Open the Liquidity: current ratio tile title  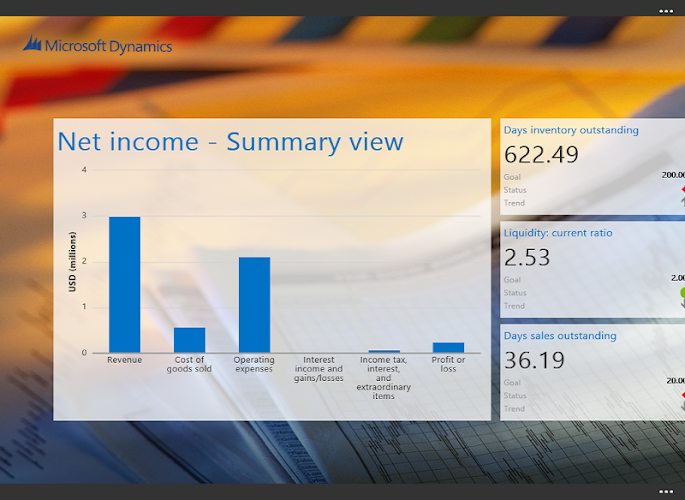558,233
